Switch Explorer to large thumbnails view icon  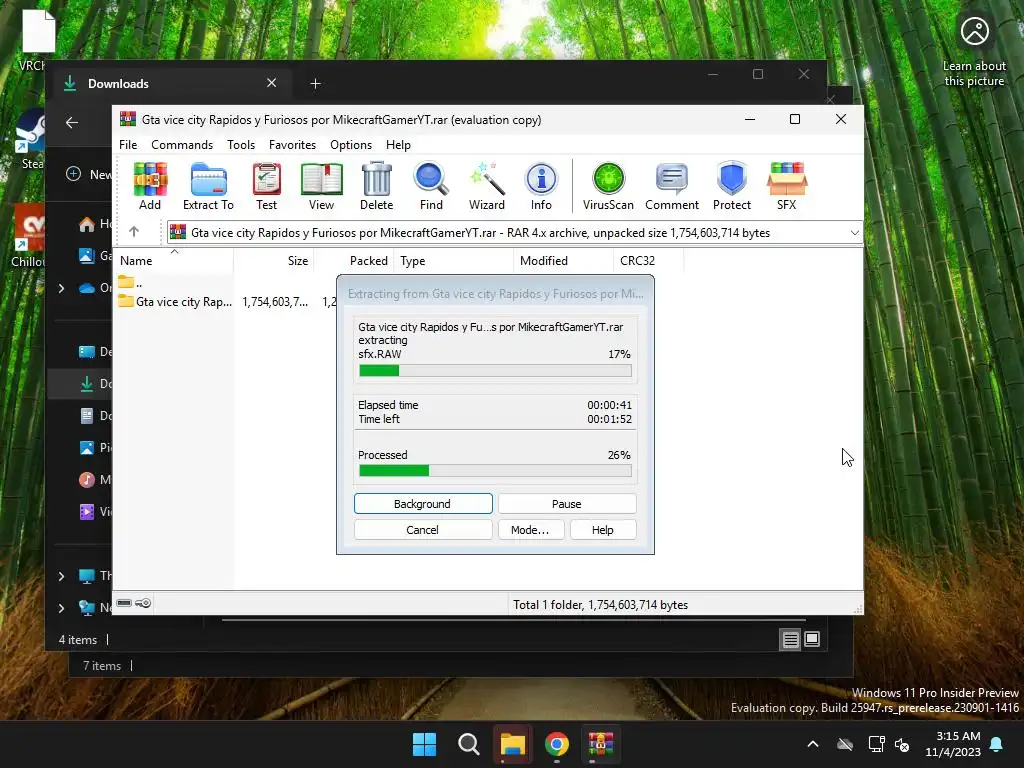tap(812, 639)
